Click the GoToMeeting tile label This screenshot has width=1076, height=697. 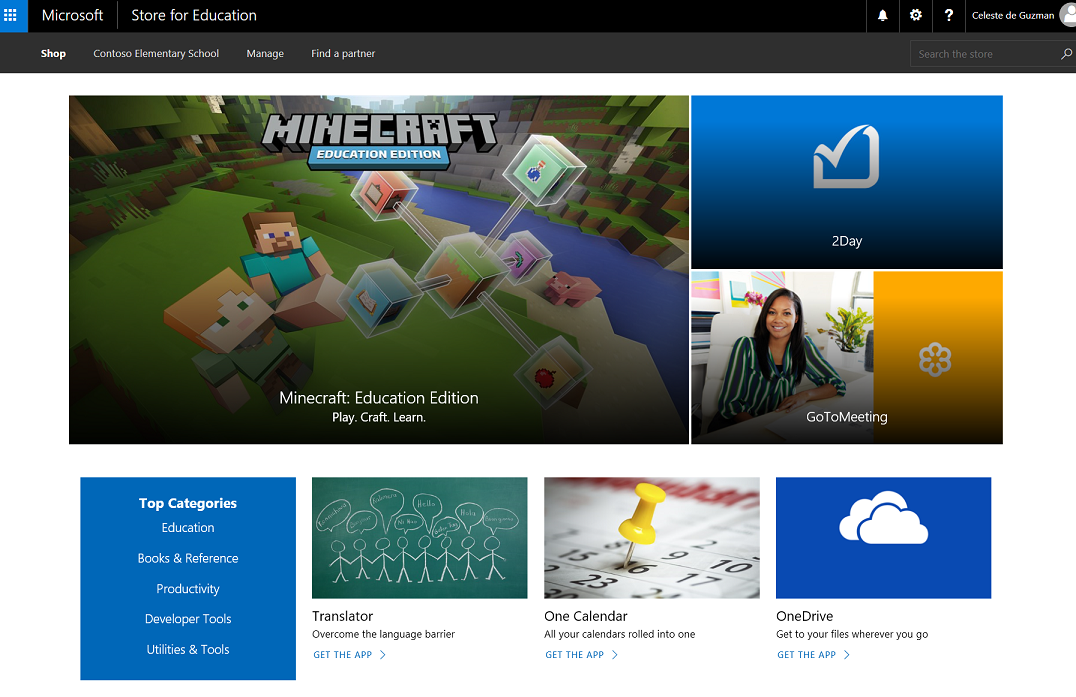pos(846,417)
